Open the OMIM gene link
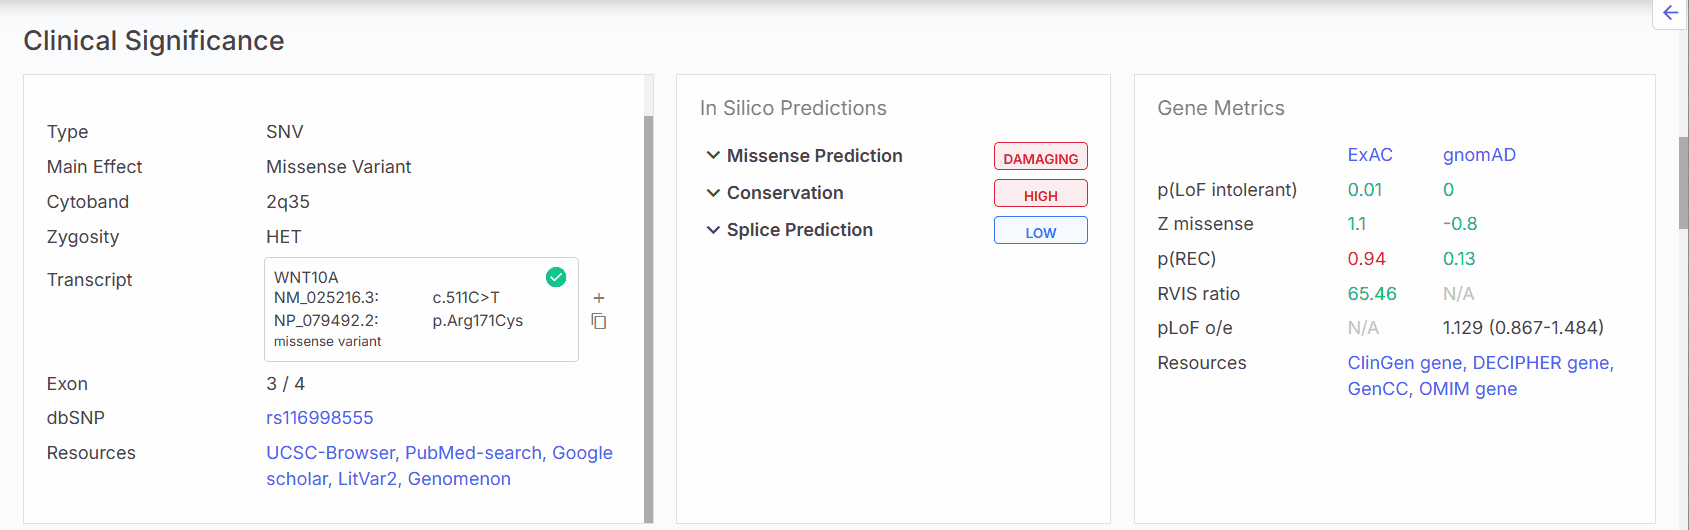Image resolution: width=1689 pixels, height=530 pixels. pyautogui.click(x=1467, y=389)
